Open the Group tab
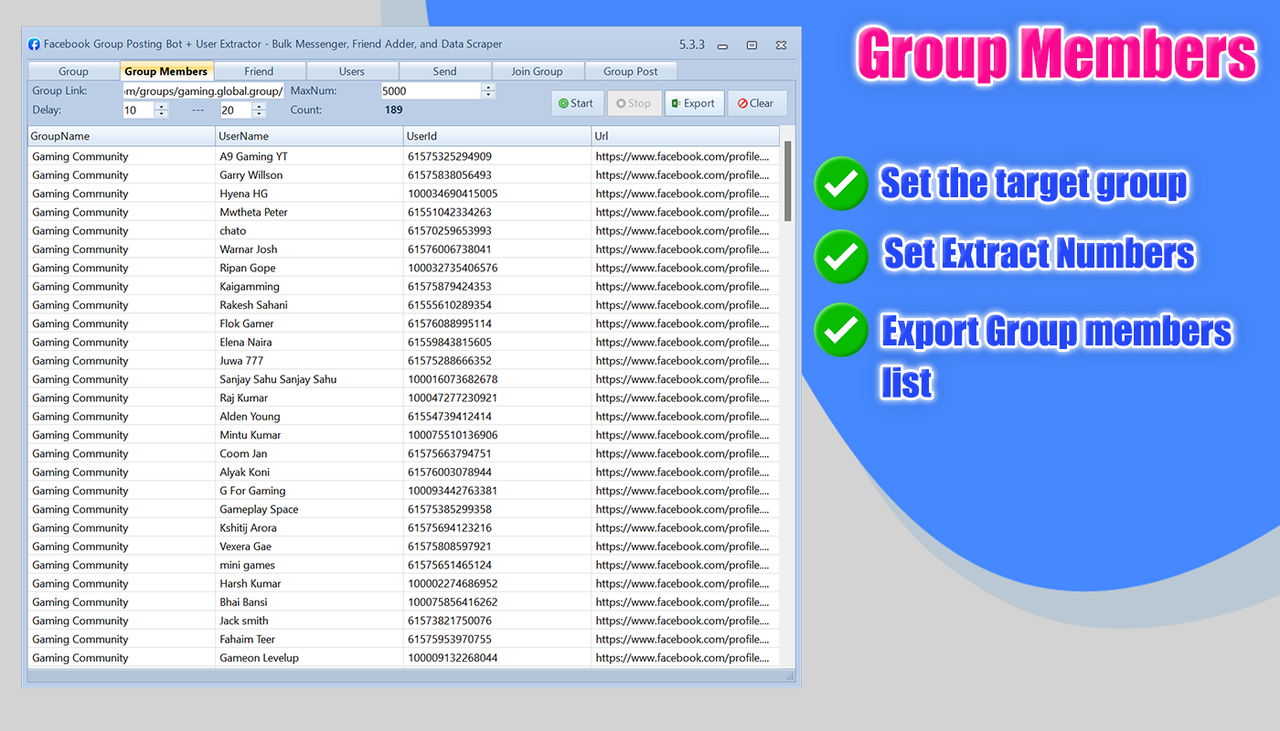 (73, 71)
